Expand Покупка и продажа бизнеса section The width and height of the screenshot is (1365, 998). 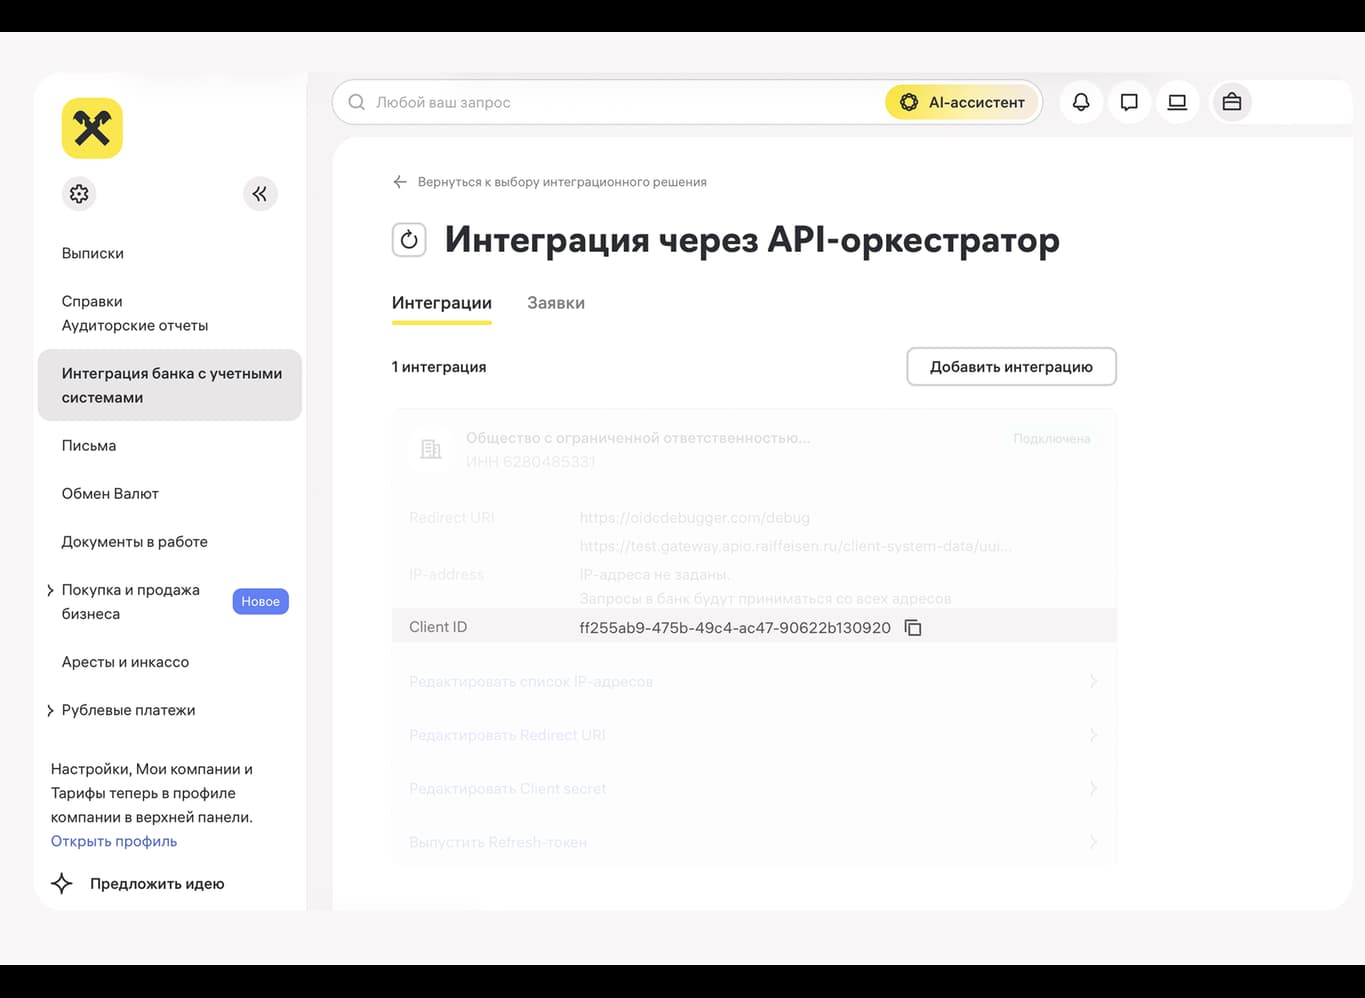click(x=50, y=590)
